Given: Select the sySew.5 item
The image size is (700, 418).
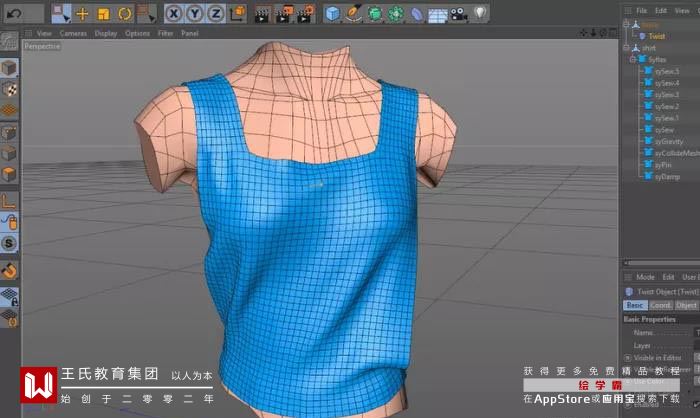Looking at the screenshot, I should point(667,71).
